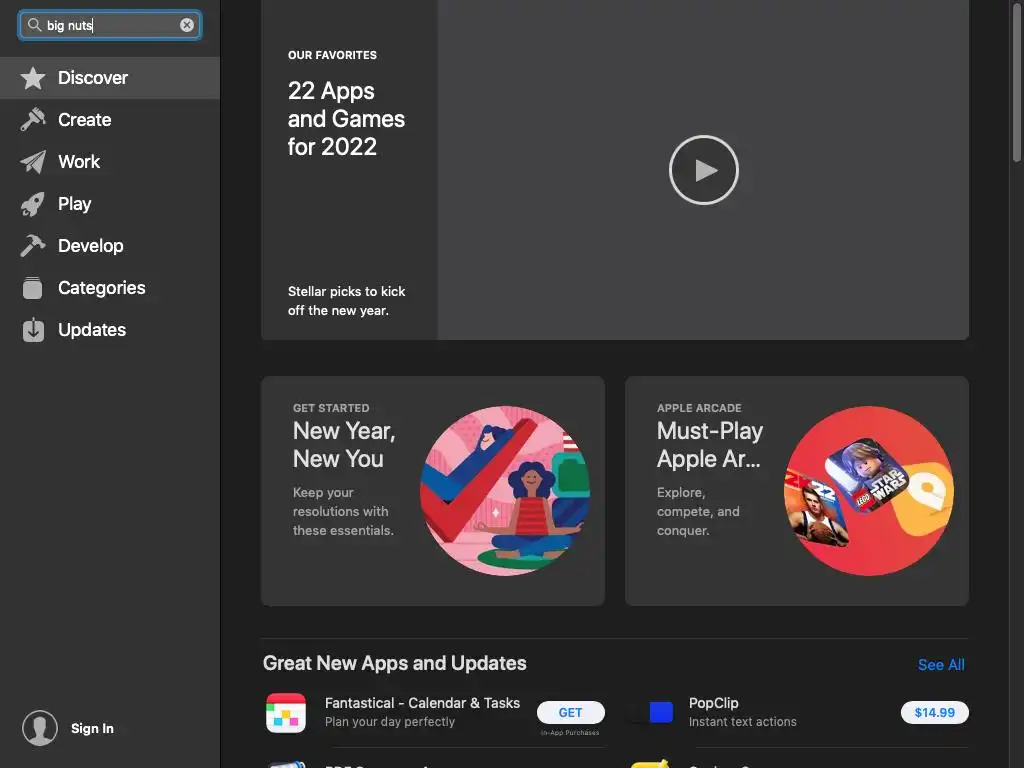Select the Categories icon
Image resolution: width=1024 pixels, height=768 pixels.
tap(33, 288)
